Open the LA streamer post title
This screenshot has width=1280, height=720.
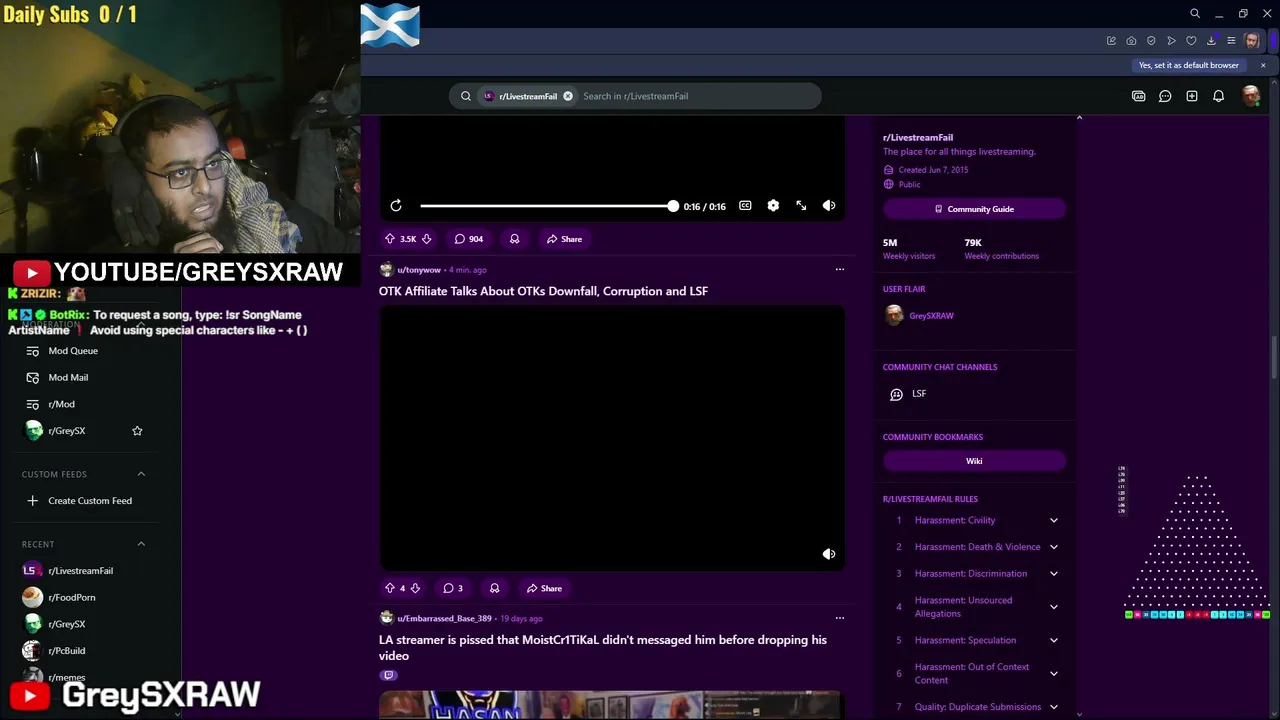point(603,647)
